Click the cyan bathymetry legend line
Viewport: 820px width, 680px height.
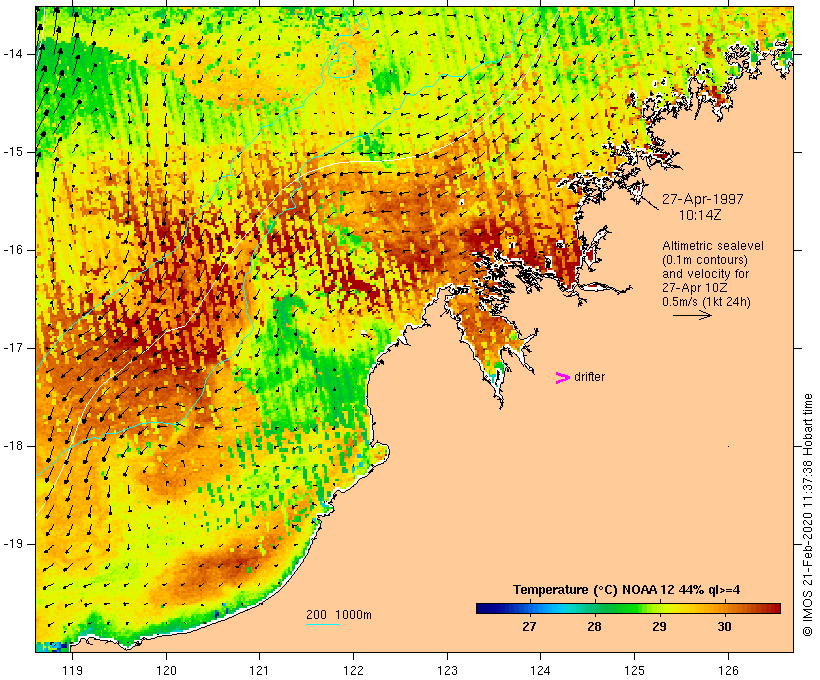point(323,624)
